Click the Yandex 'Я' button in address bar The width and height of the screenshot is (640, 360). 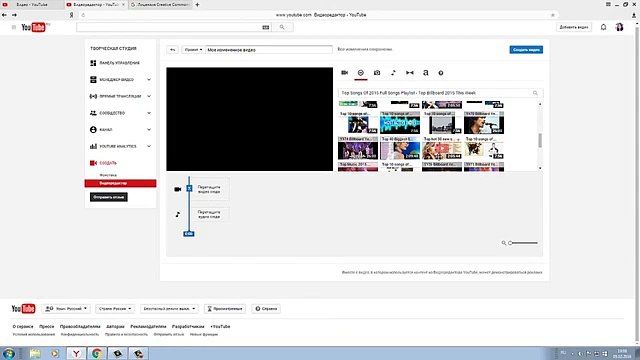71,15
